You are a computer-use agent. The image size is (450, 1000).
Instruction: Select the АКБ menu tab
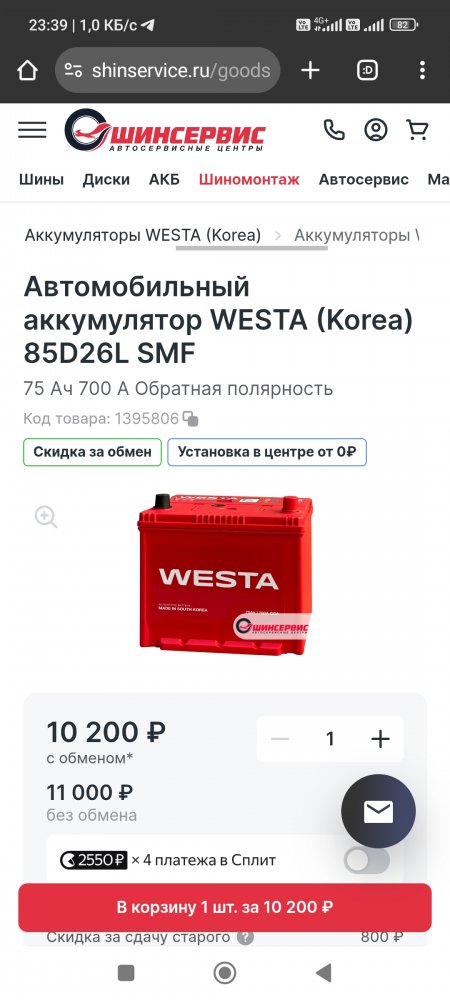(164, 179)
